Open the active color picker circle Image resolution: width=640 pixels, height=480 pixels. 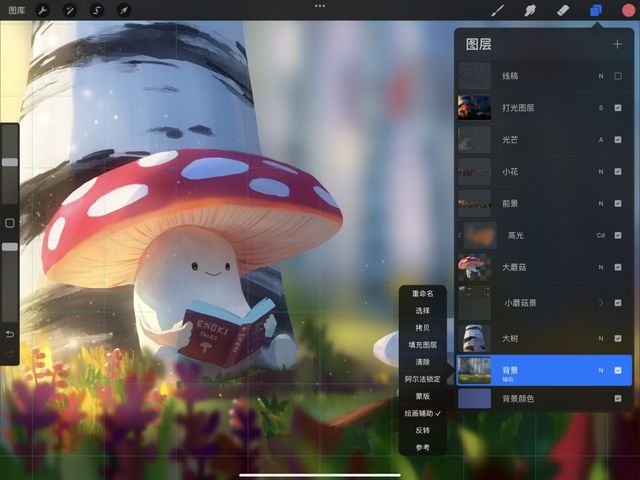coord(629,10)
